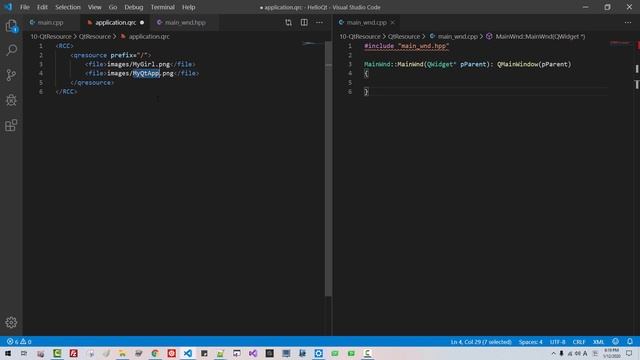Open the Selection menu
This screenshot has width=640, height=360.
(x=68, y=7)
